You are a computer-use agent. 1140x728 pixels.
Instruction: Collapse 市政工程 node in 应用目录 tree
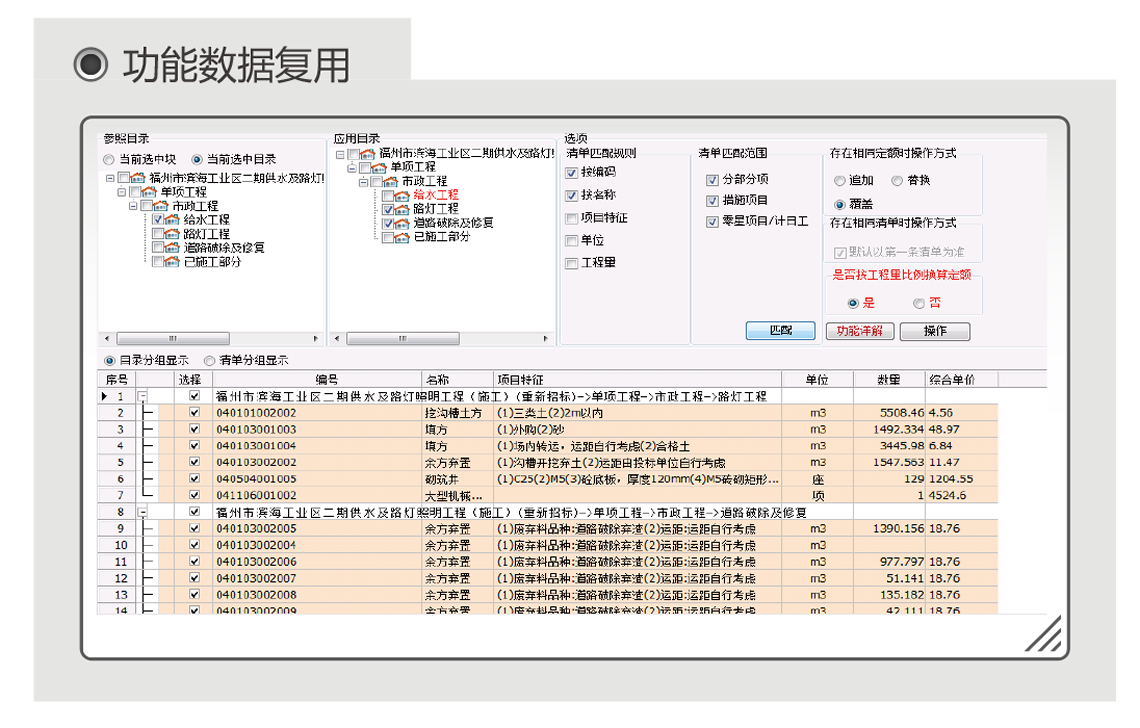tap(364, 181)
